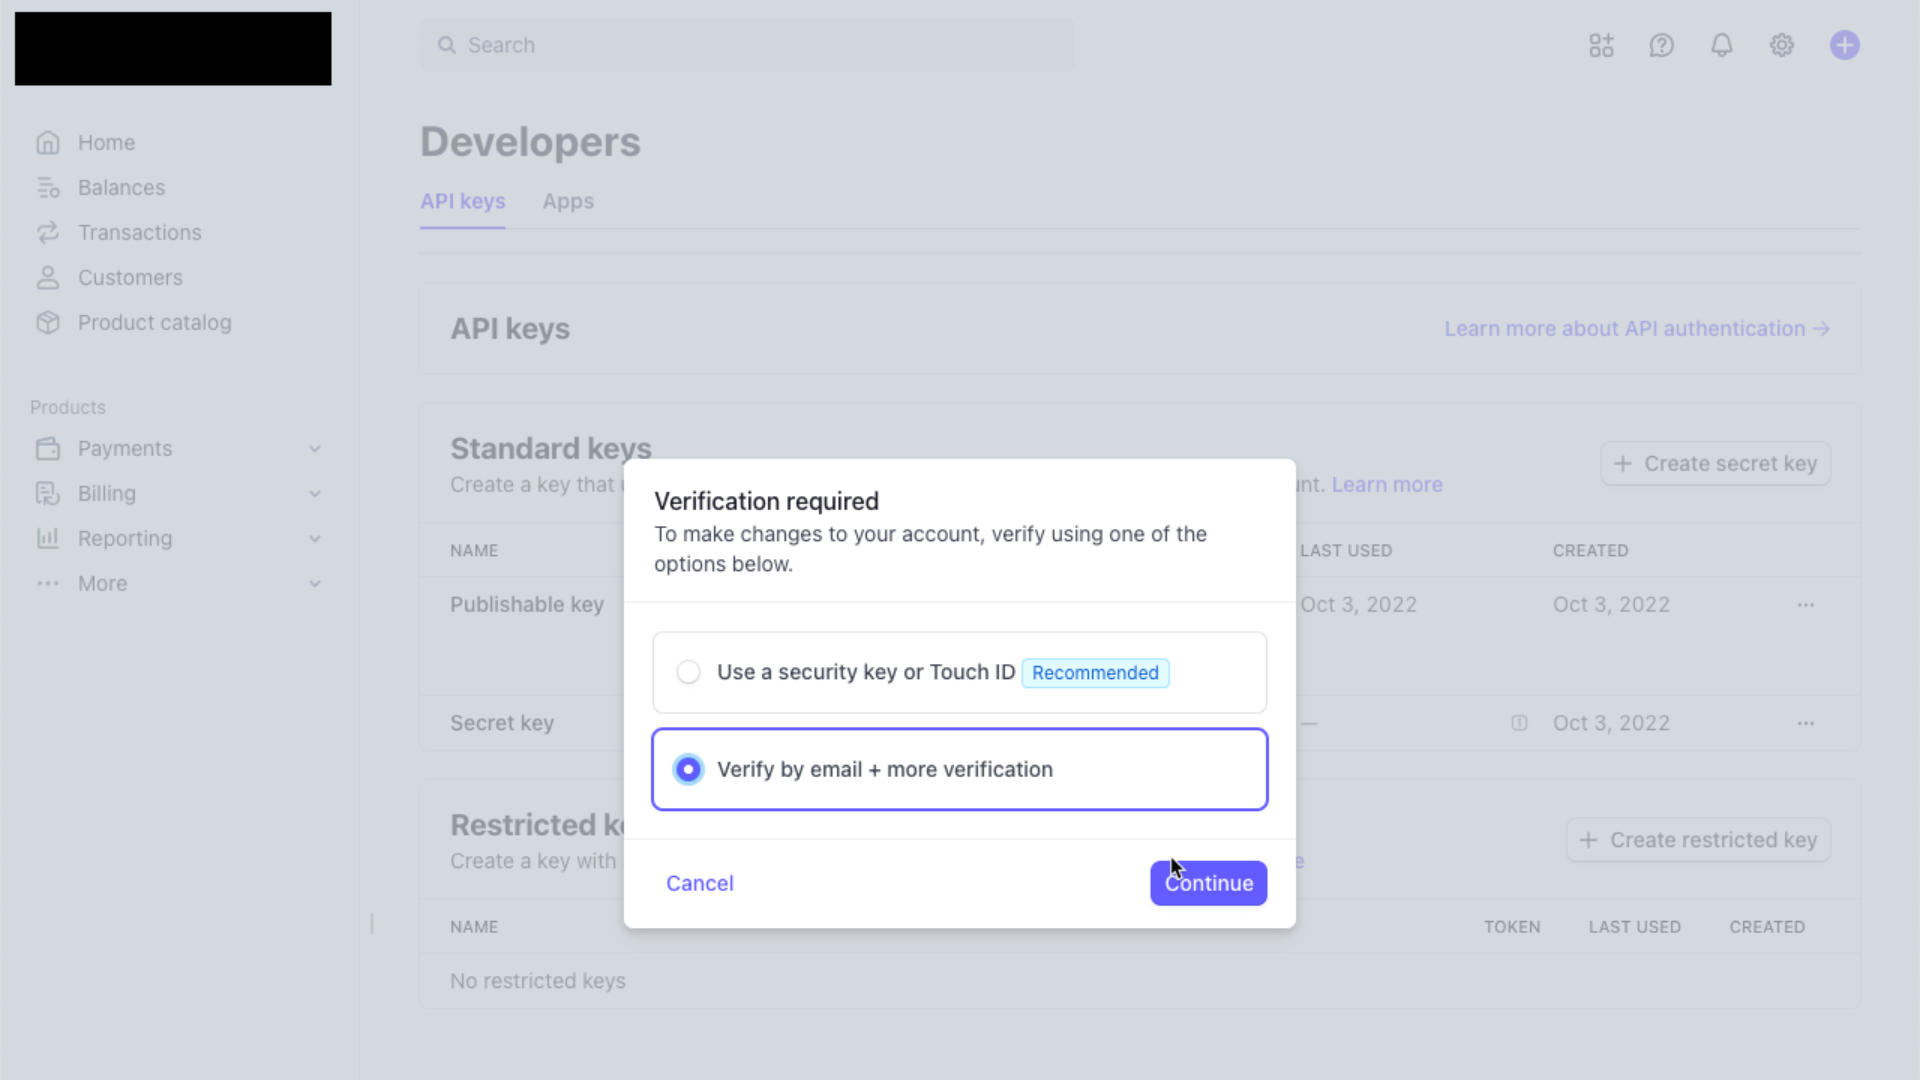Open Learn more link under Standard keys

(1386, 484)
